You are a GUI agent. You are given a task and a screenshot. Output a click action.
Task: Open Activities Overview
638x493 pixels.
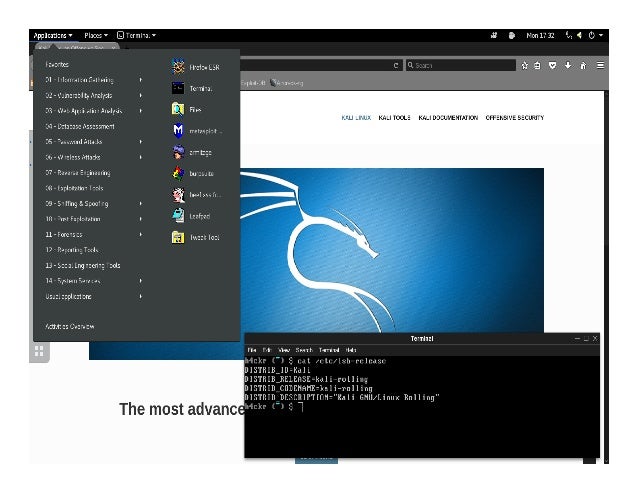coord(70,326)
